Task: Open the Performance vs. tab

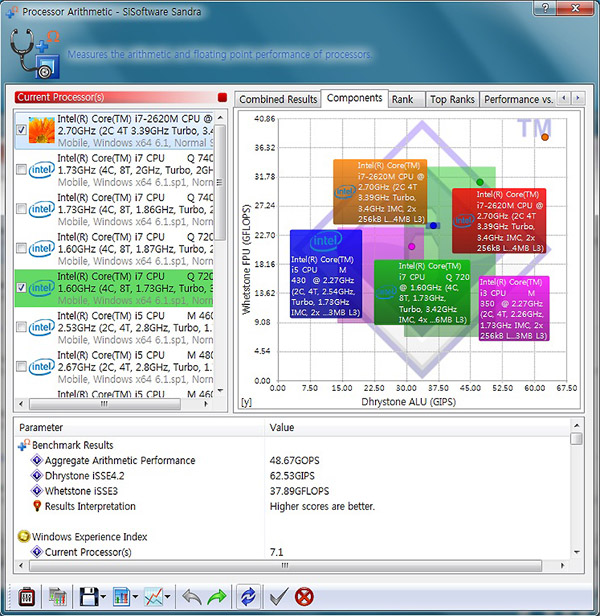Action: click(518, 99)
